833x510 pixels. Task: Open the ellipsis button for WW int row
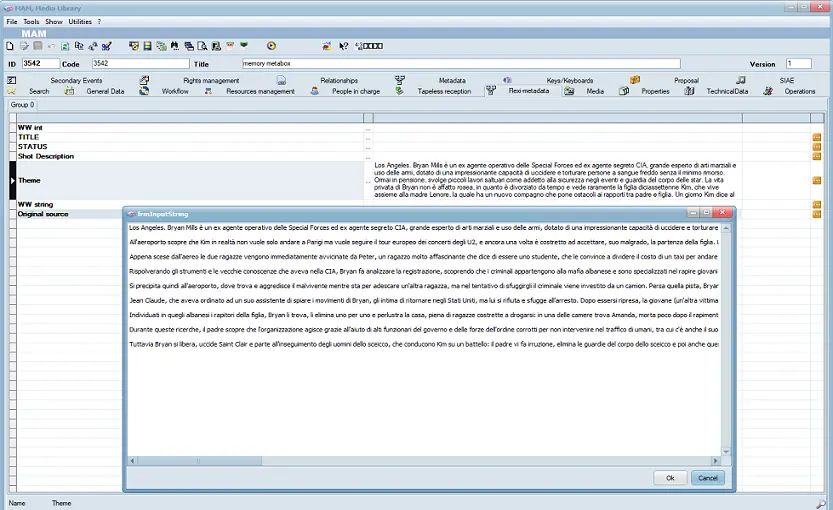368,128
